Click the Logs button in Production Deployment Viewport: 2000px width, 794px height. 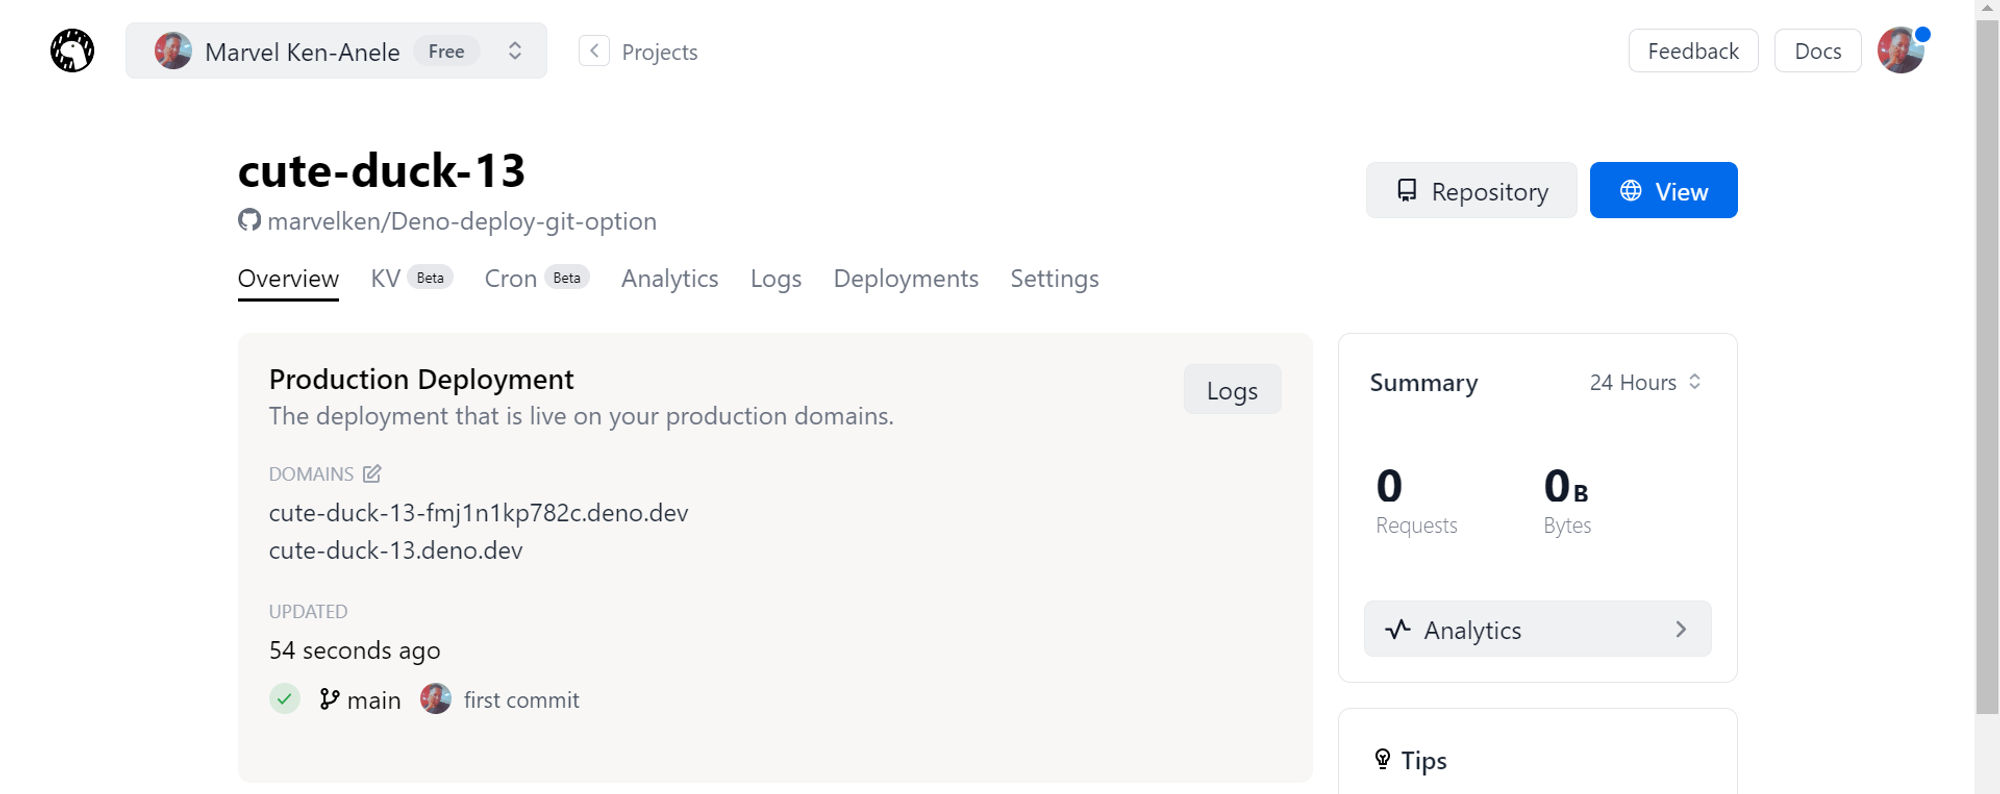coord(1232,390)
